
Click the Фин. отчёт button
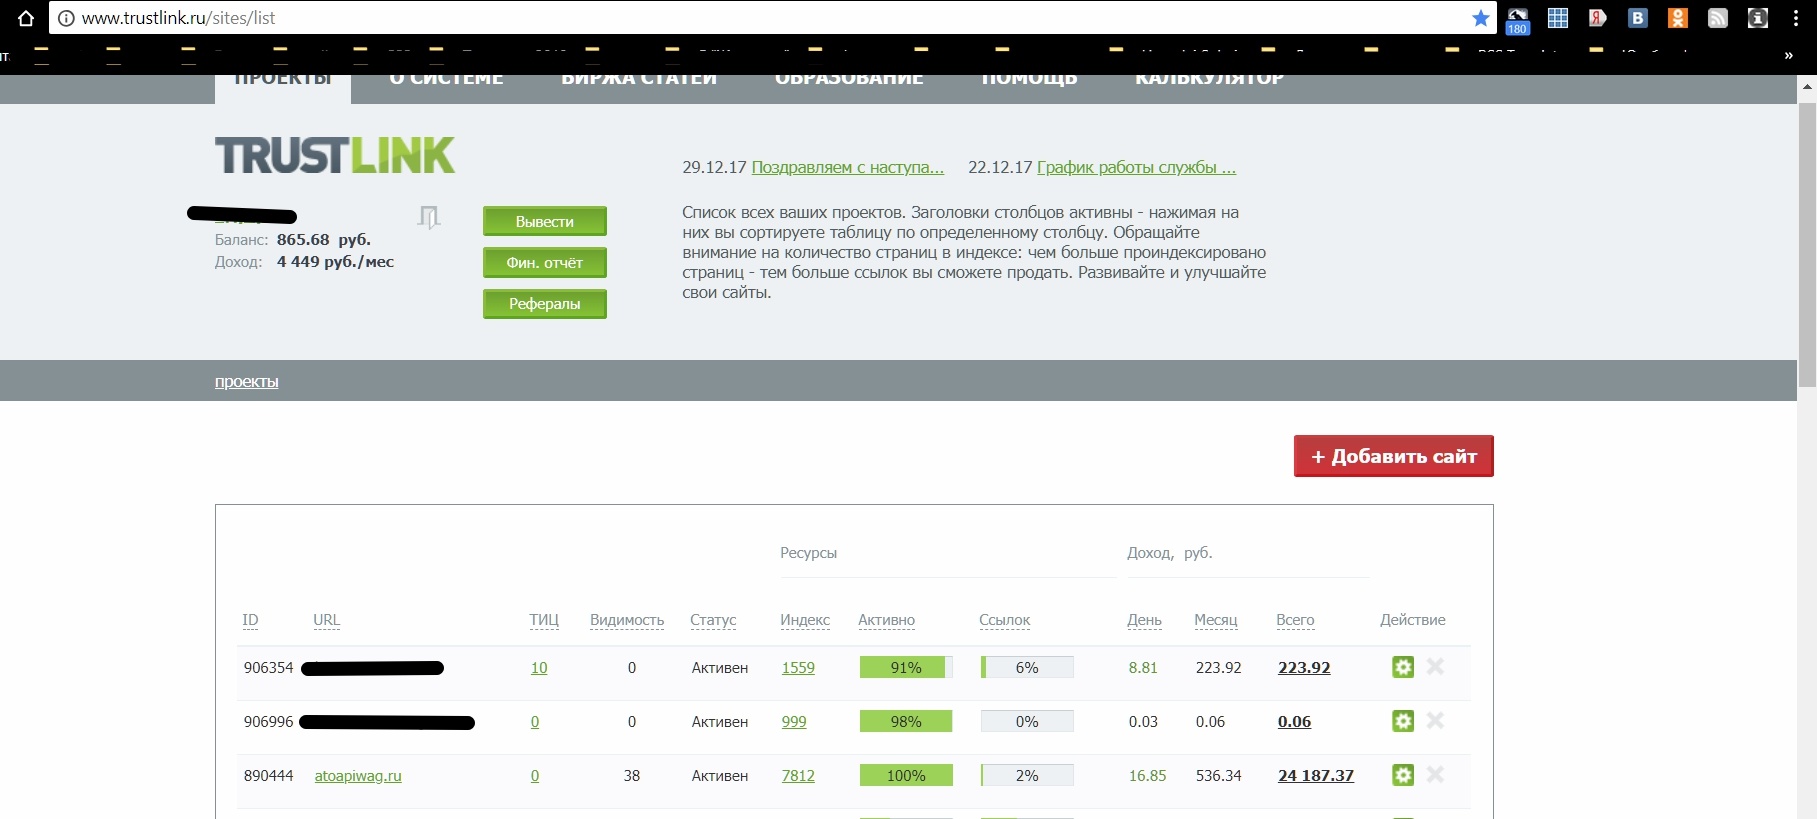pyautogui.click(x=545, y=262)
